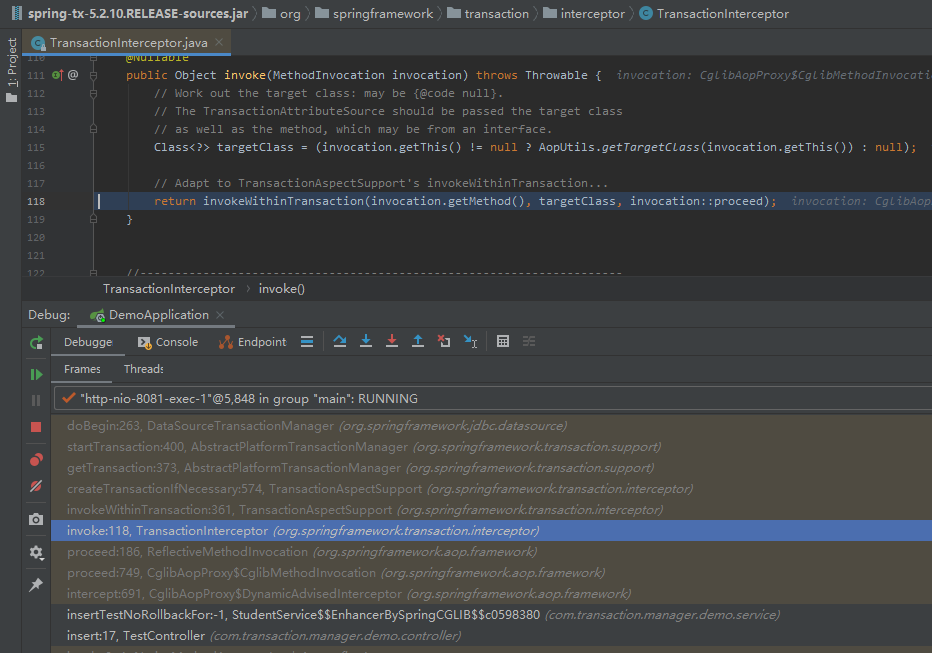Select frame intercept:691 DynamicAdvisedInterceptor
This screenshot has width=932, height=653.
(x=492, y=594)
